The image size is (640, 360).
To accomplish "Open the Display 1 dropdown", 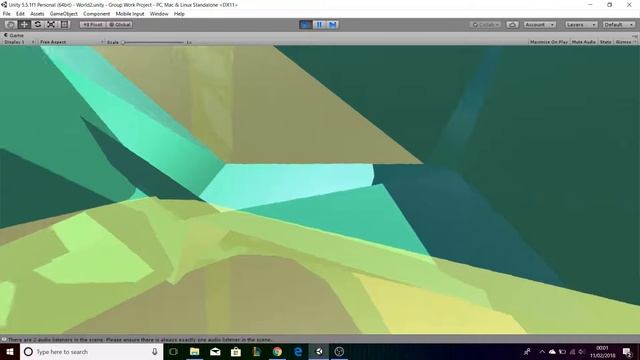I will click(19, 42).
